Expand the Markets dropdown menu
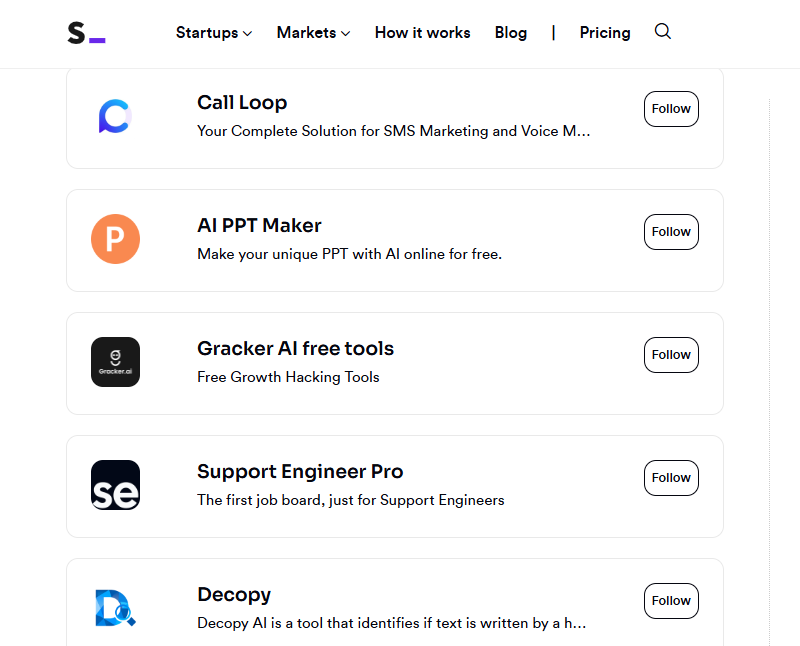The image size is (800, 646). click(x=313, y=33)
